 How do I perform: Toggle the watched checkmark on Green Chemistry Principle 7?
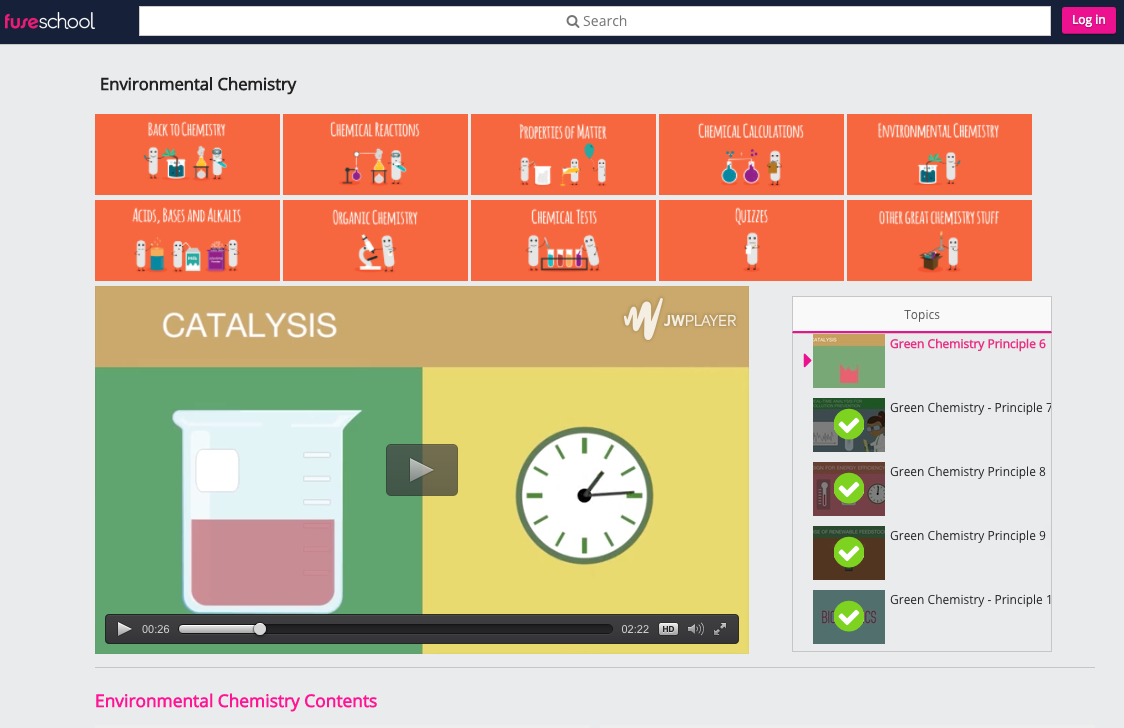[x=848, y=424]
